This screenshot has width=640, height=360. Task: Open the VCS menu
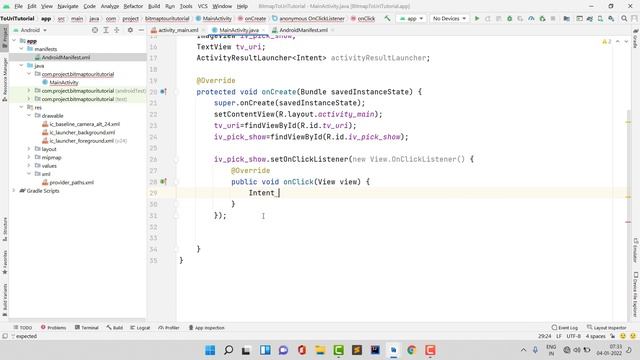(202, 7)
